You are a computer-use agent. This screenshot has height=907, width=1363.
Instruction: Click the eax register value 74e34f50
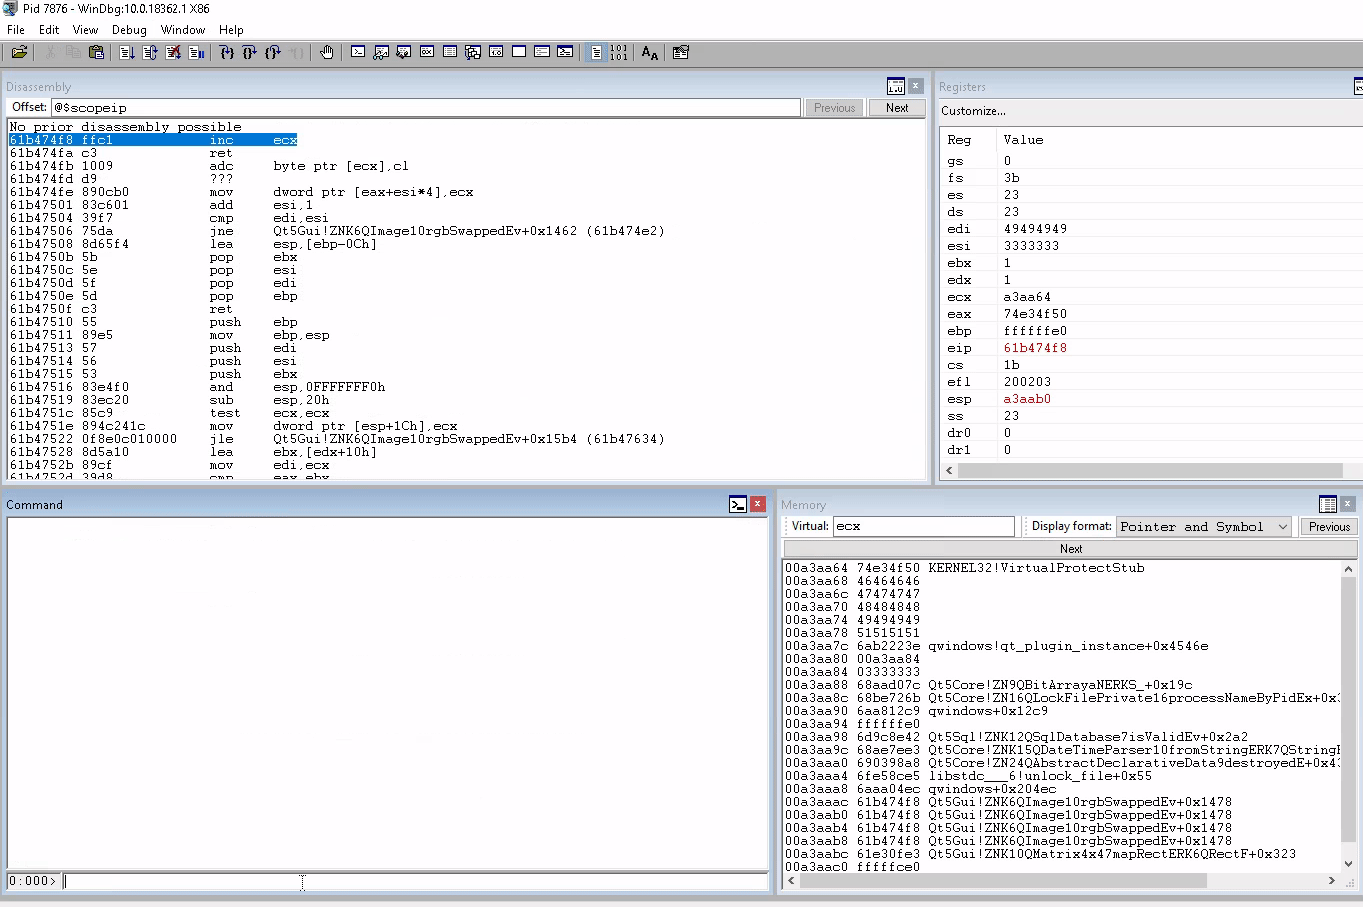[1035, 314]
